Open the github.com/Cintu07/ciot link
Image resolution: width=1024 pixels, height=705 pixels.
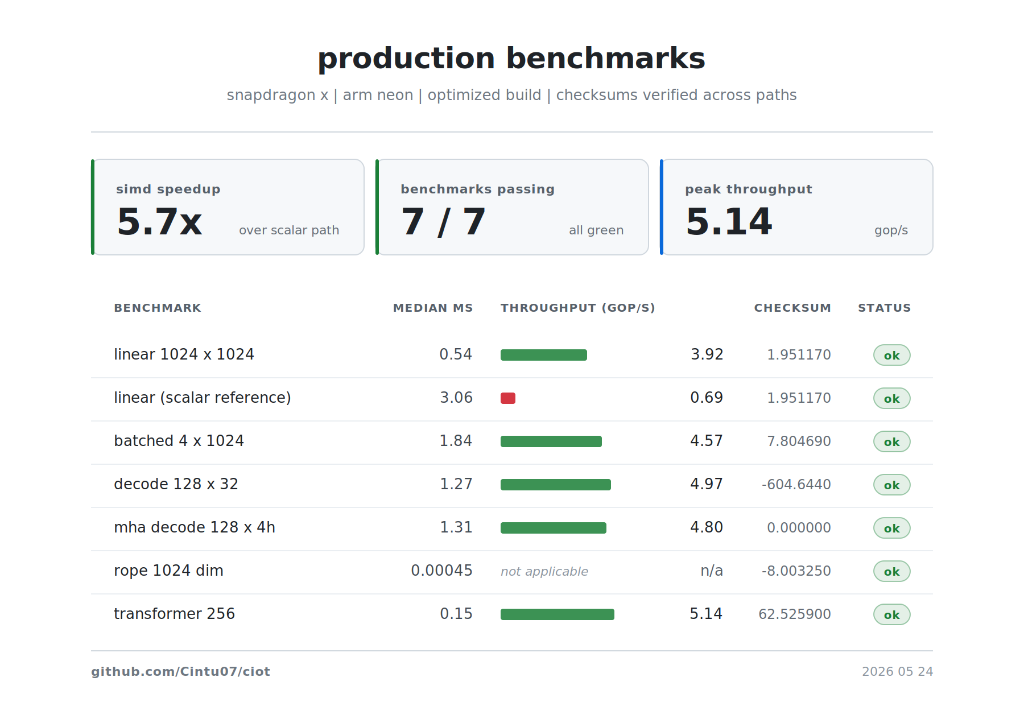pyautogui.click(x=180, y=672)
